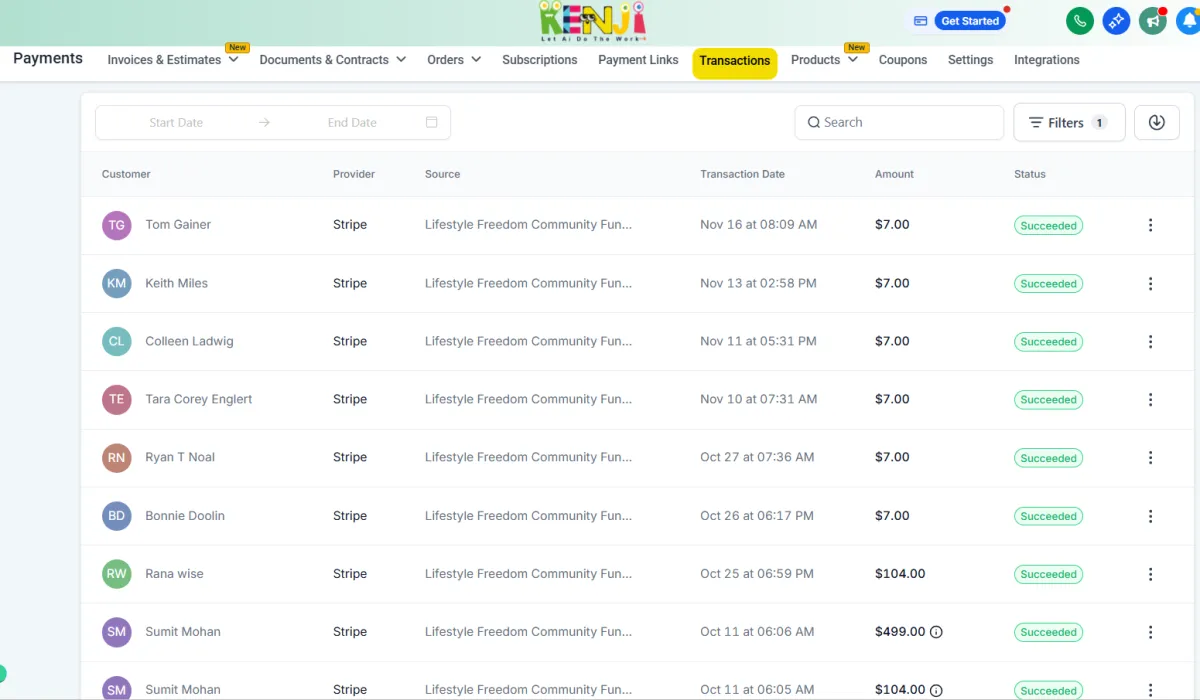Click the Kenji logo in header
The height and width of the screenshot is (700, 1200).
click(592, 22)
